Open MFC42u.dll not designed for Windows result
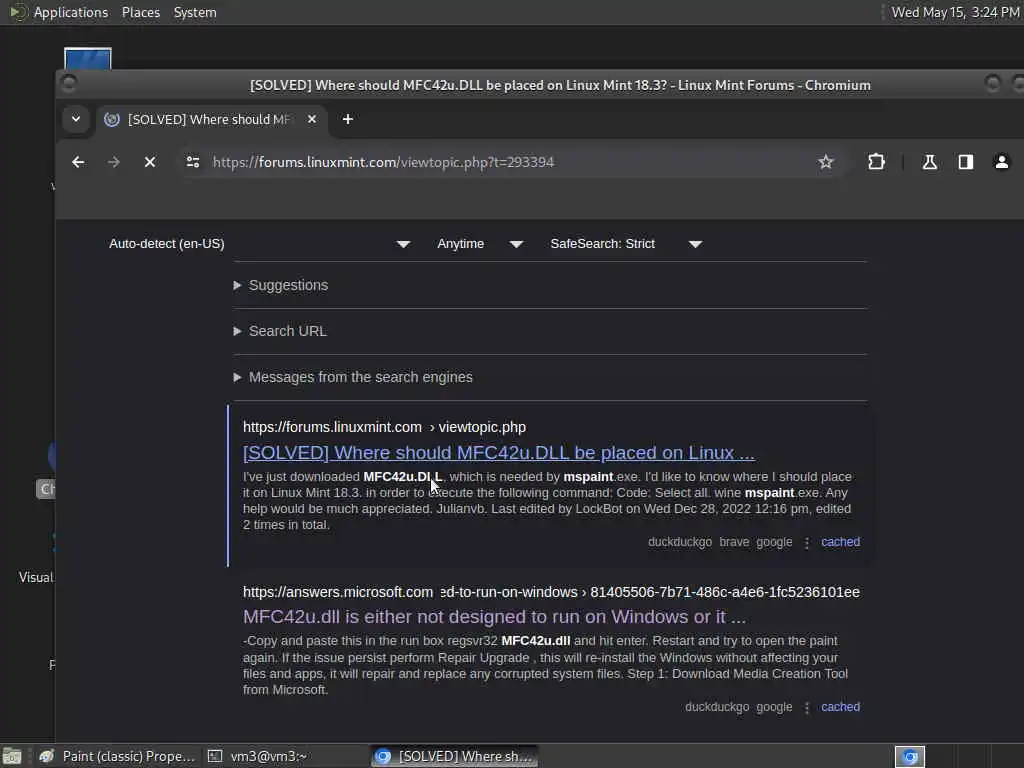 494,616
